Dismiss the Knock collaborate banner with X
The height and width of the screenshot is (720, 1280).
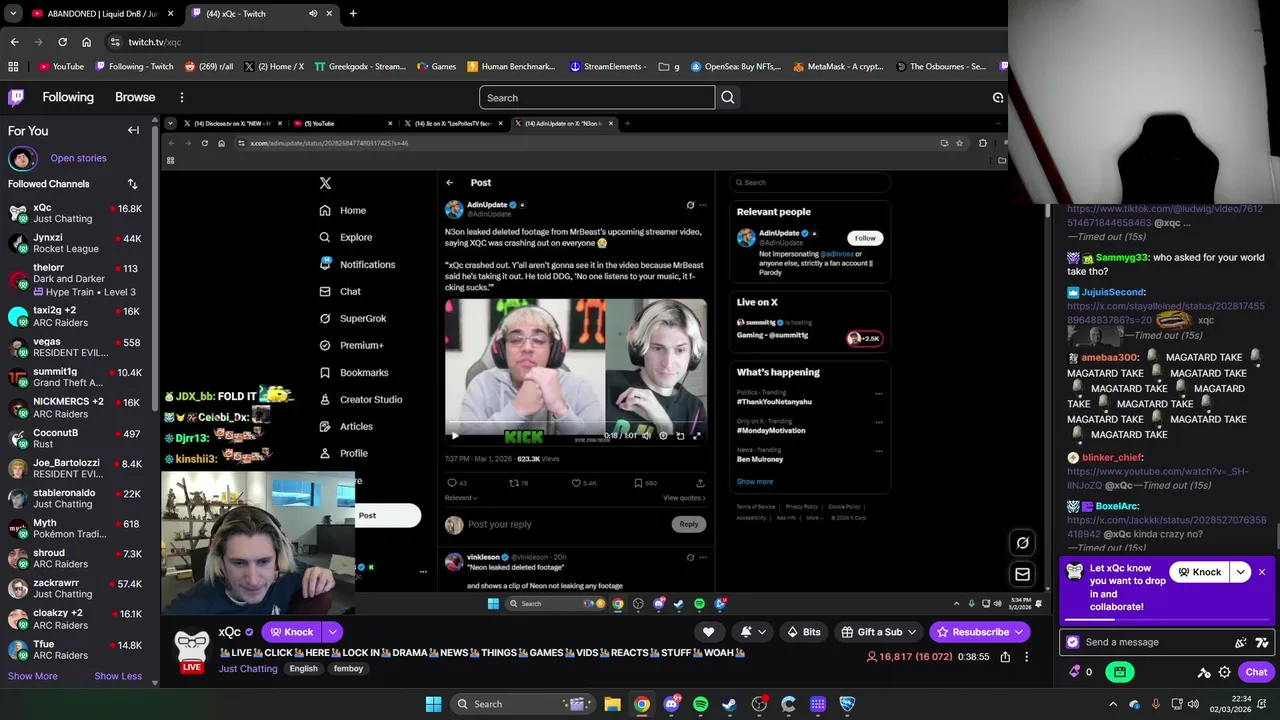click(1262, 572)
